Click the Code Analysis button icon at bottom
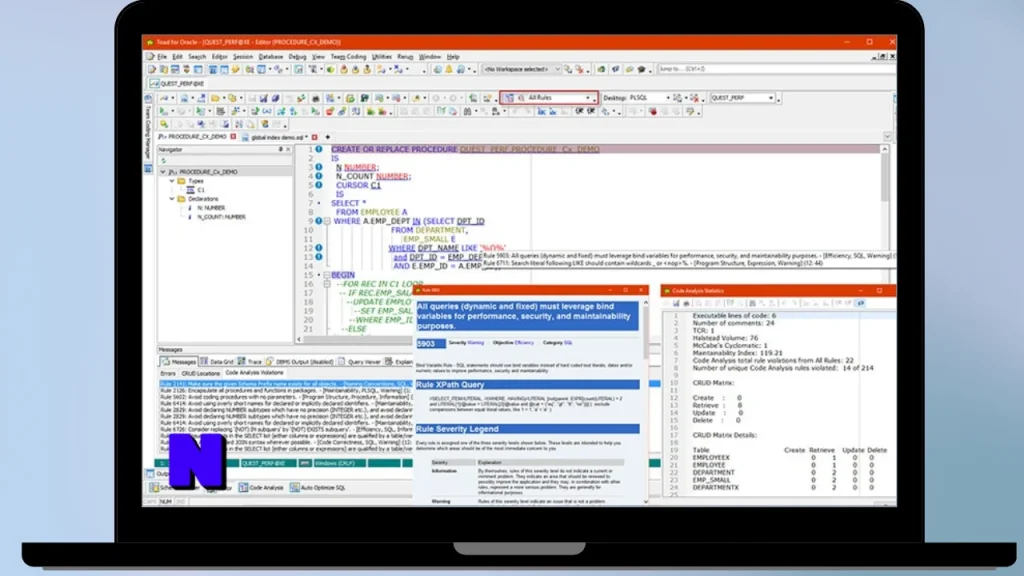Viewport: 1024px width, 576px height. [x=244, y=487]
